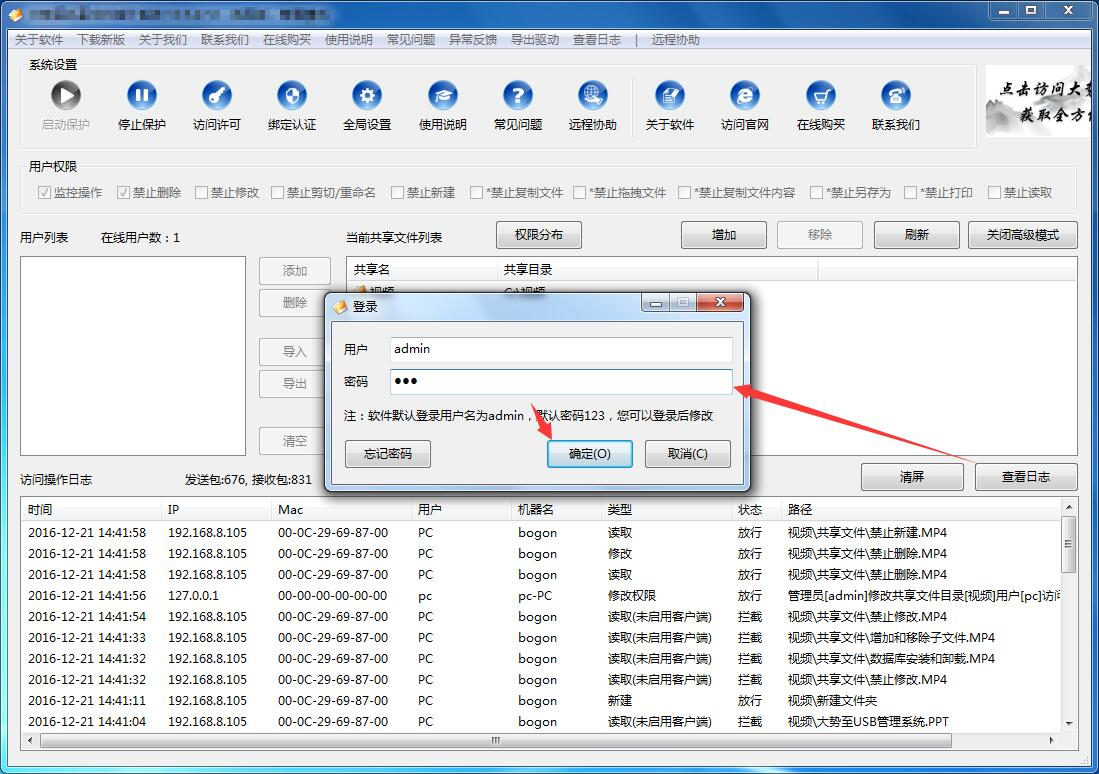Screen dimensions: 1099x774
Task: Click the 权限分布 button
Action: click(x=539, y=235)
